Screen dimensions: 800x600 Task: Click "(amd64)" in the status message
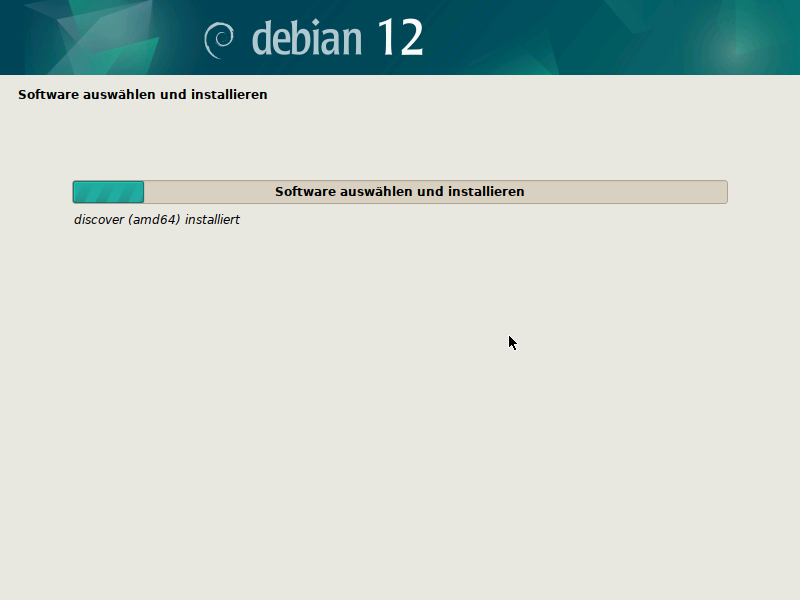(154, 220)
